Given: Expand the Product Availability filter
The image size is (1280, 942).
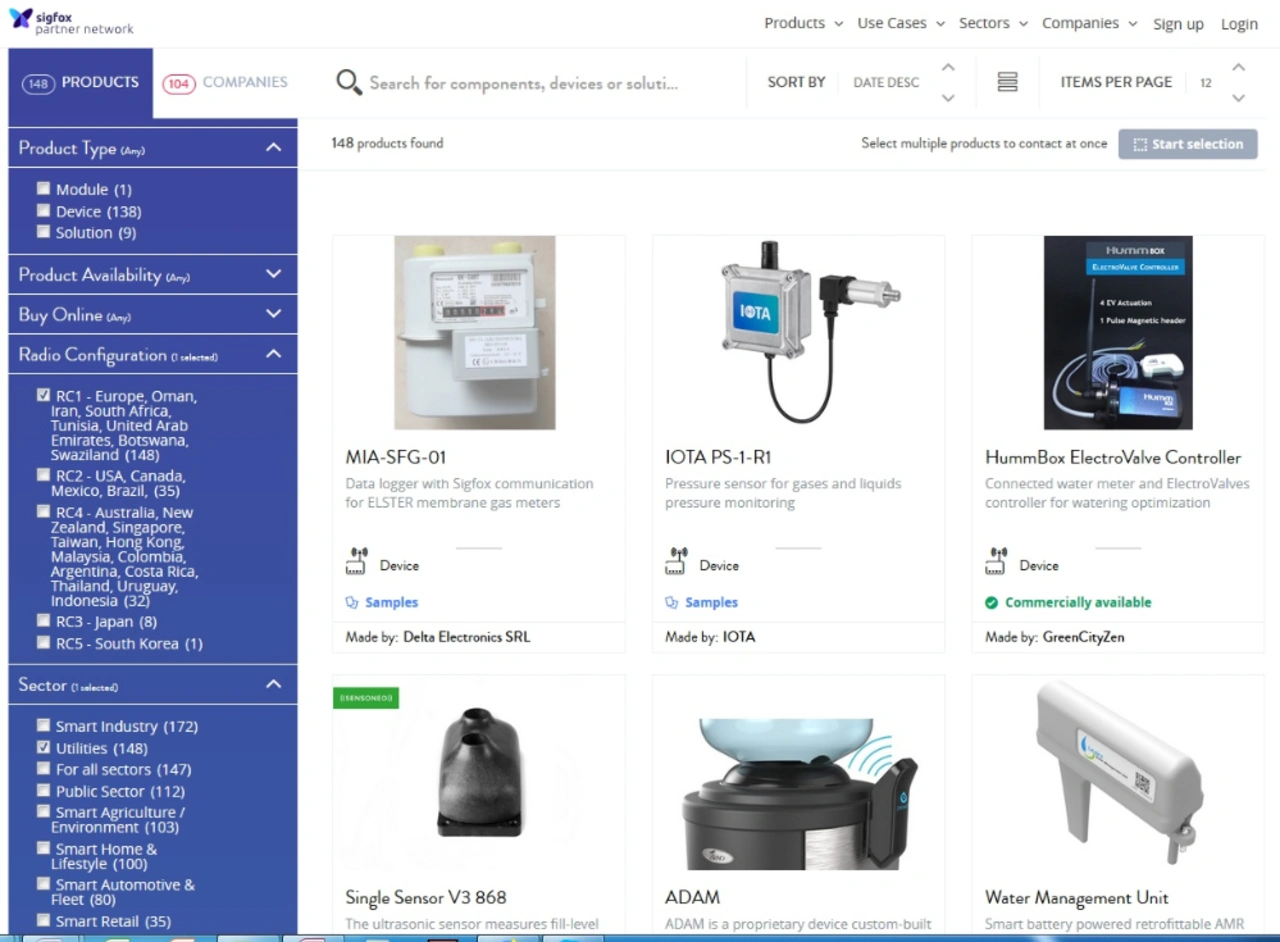Looking at the screenshot, I should (x=273, y=274).
